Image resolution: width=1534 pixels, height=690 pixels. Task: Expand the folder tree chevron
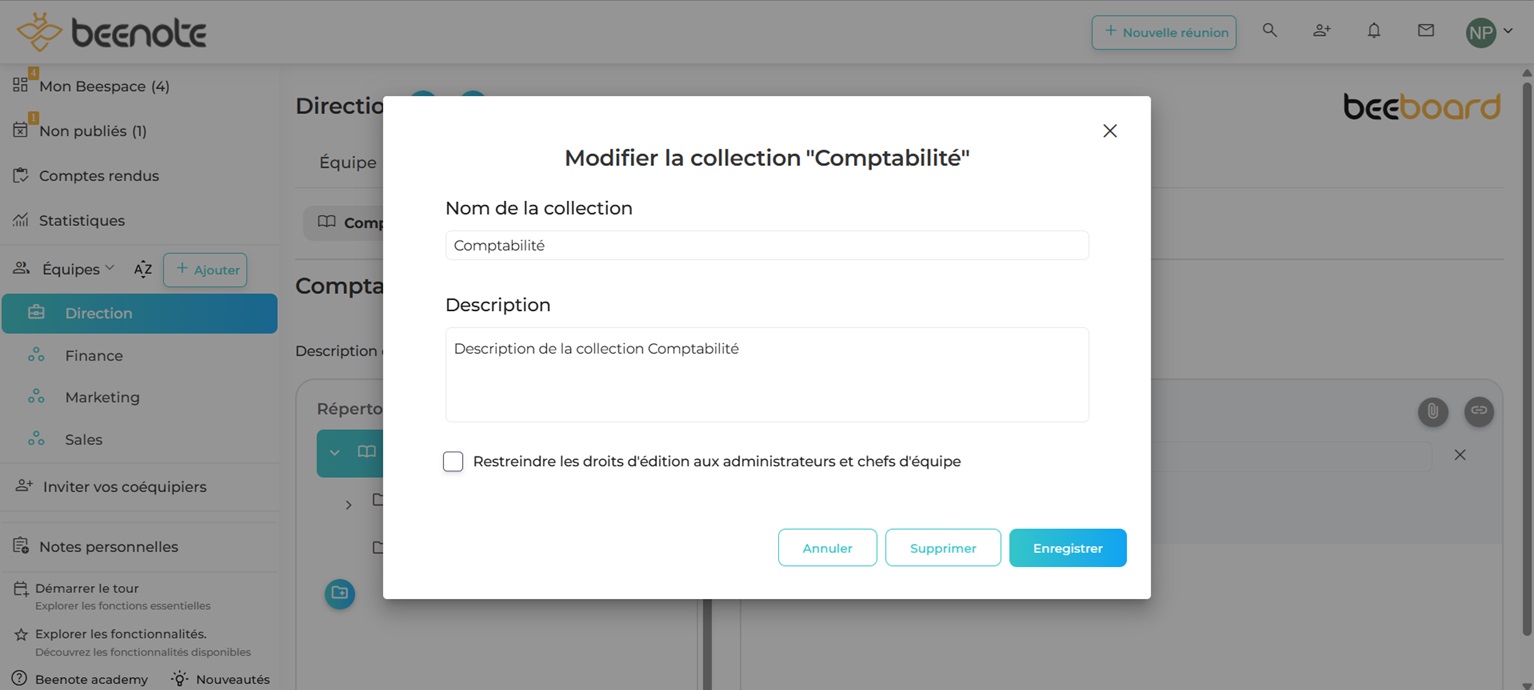(348, 505)
